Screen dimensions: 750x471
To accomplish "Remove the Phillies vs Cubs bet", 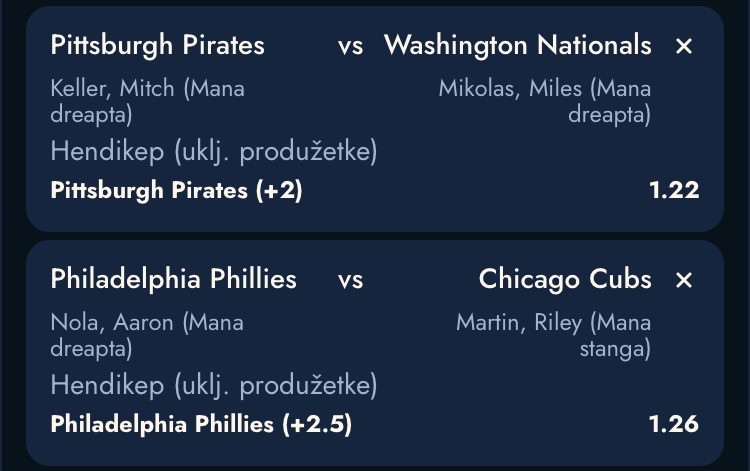I will pos(684,280).
